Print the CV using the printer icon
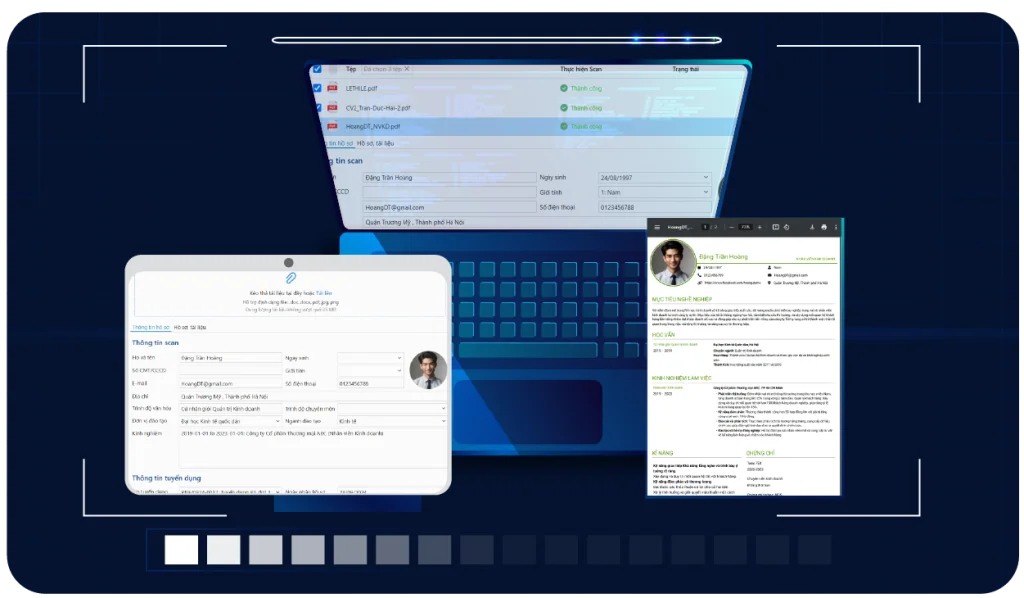 point(822,227)
